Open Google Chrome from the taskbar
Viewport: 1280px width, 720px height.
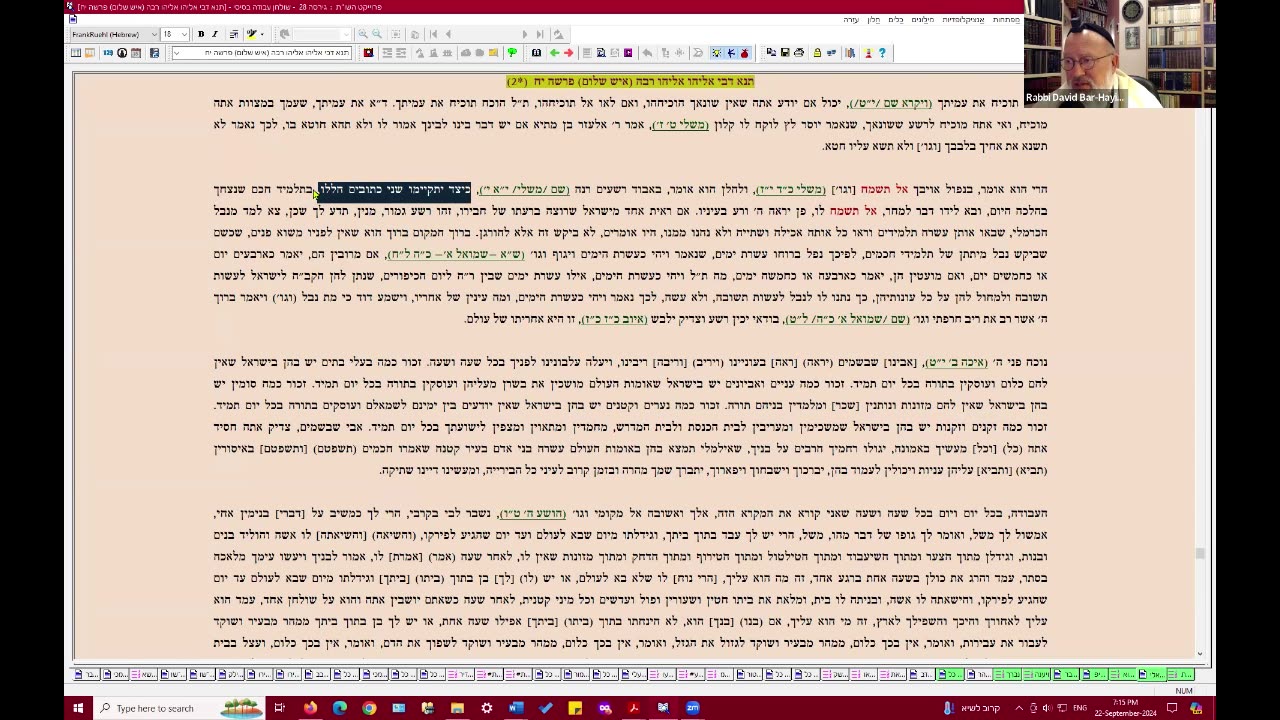[x=369, y=708]
